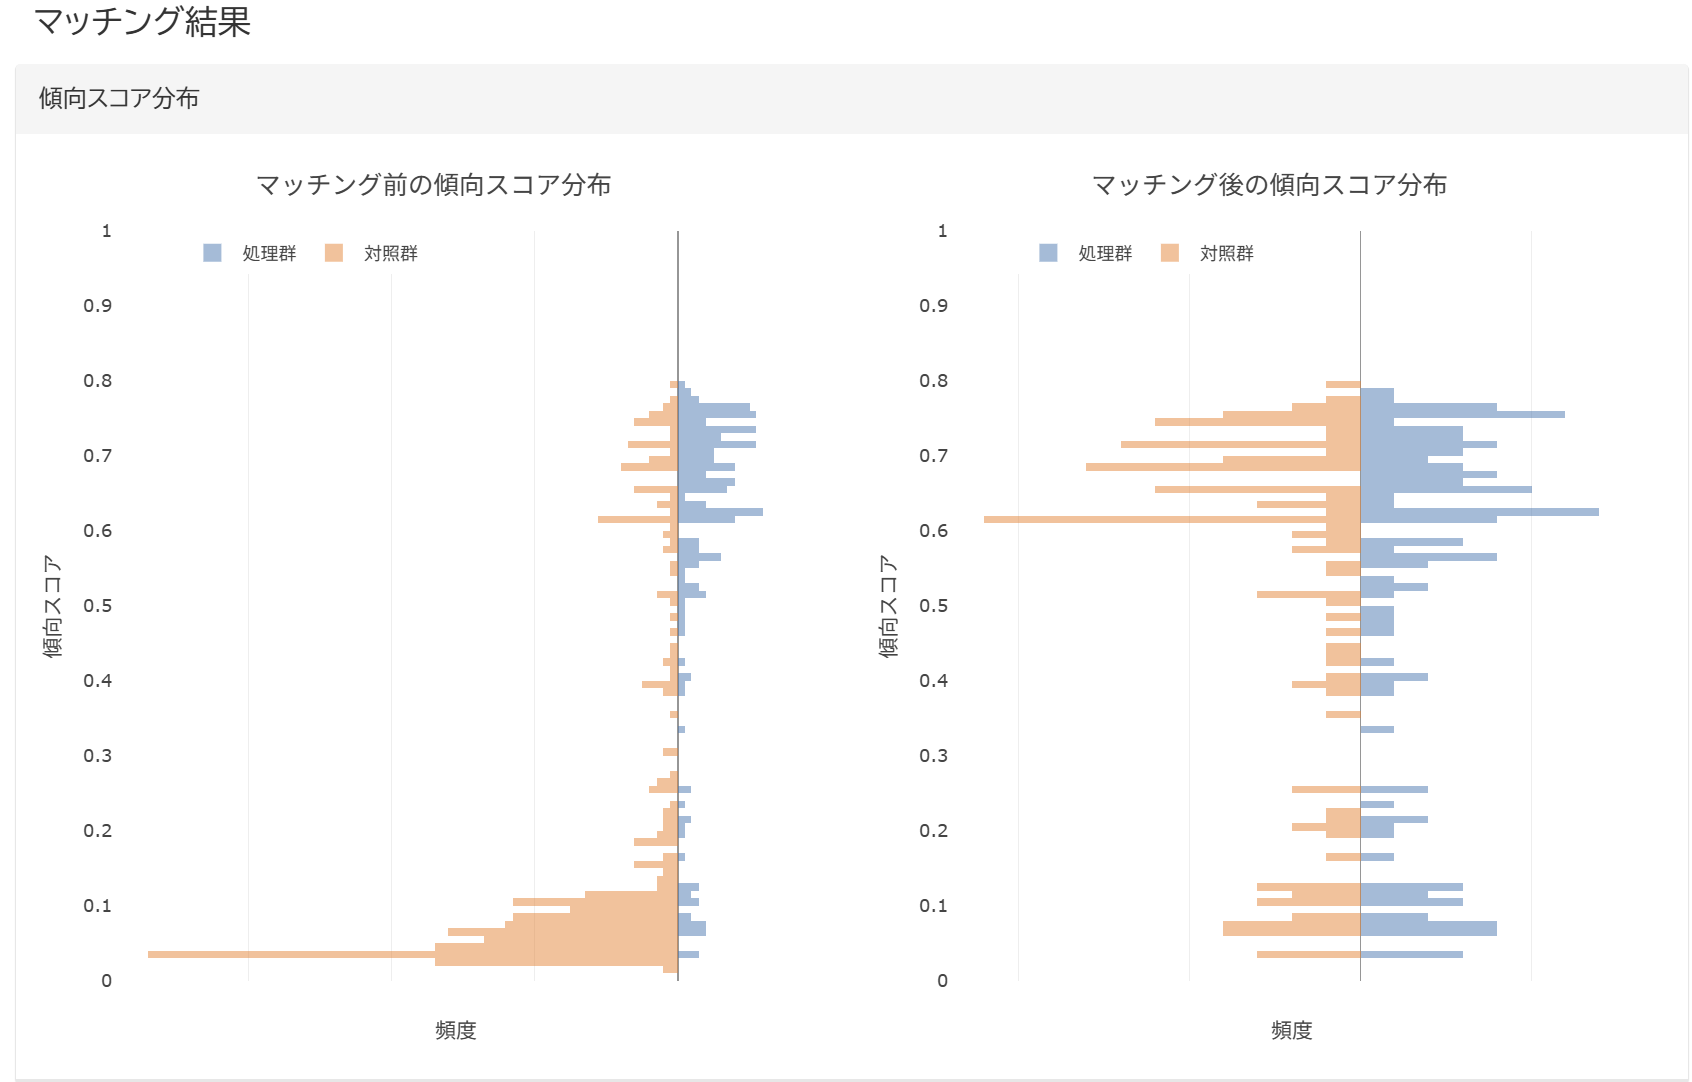Click the 頻度 axis label under left chart
This screenshot has width=1692, height=1082.
coord(455,1030)
